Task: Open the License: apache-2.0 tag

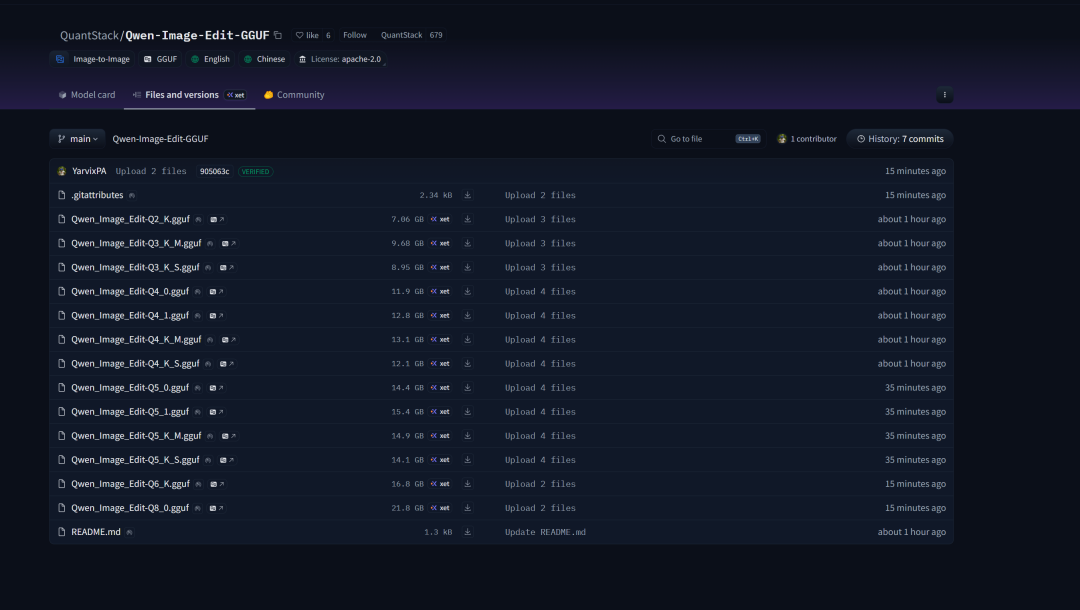Action: click(x=340, y=59)
